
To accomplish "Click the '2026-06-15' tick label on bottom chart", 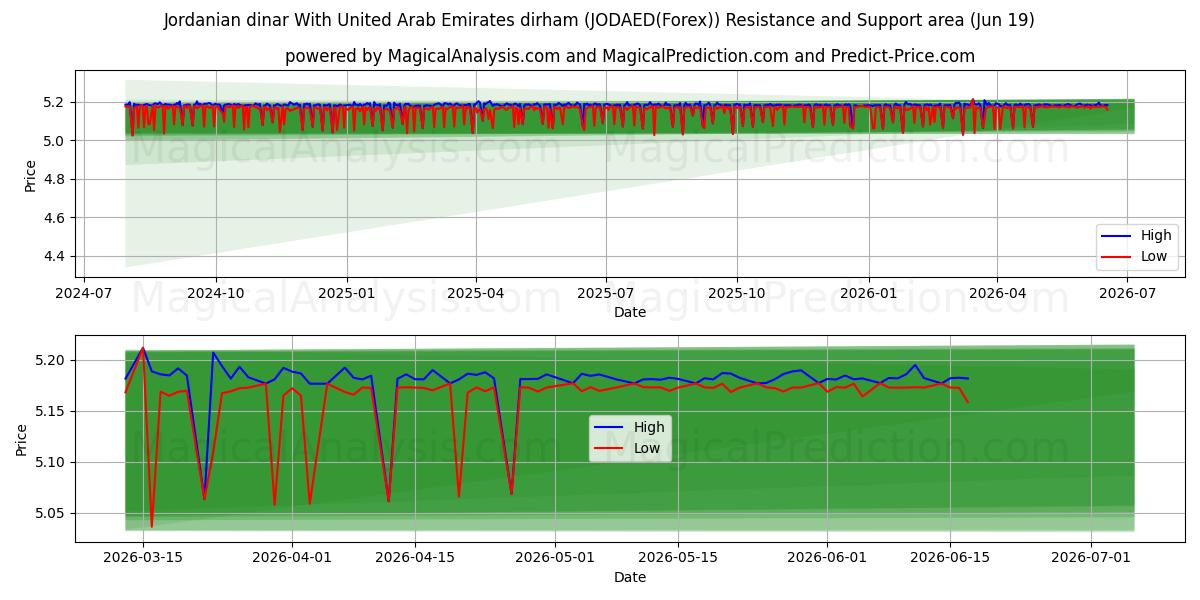I will point(950,558).
